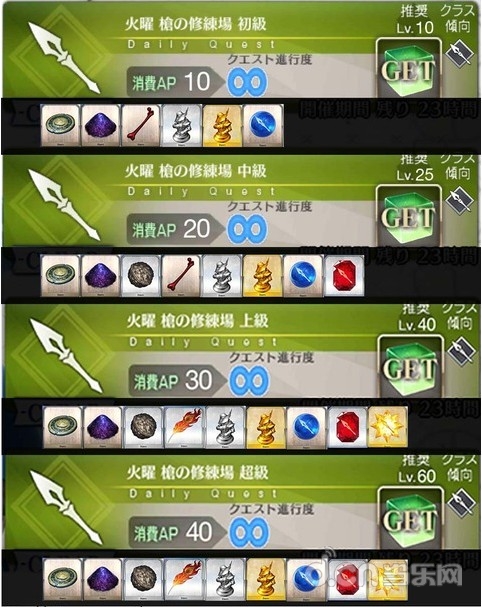Click the gray stone ball in 中級 drops
Viewport: 482px width, 607px height.
click(x=141, y=276)
